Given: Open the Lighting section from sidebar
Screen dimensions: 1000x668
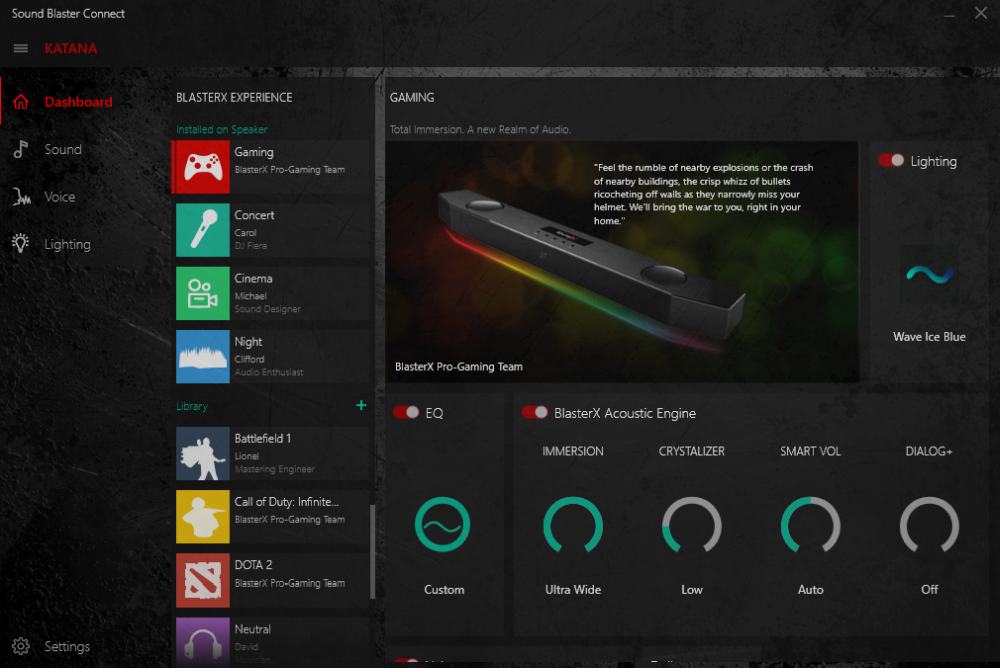Looking at the screenshot, I should click(67, 244).
